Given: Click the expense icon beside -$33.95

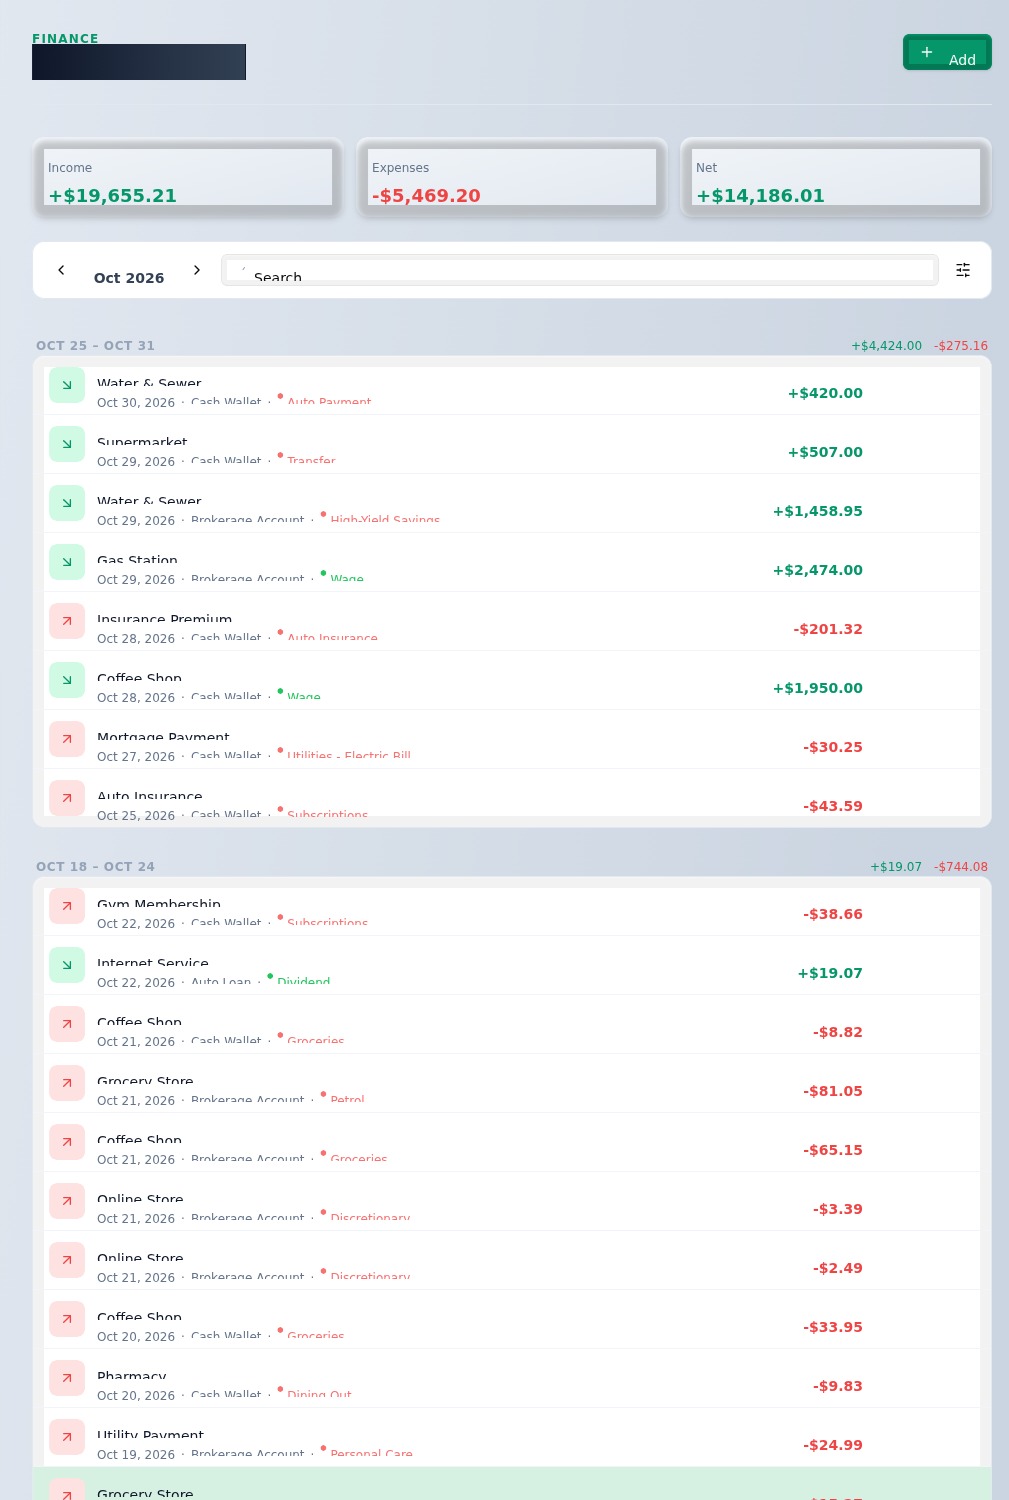Looking at the screenshot, I should click(x=67, y=1319).
